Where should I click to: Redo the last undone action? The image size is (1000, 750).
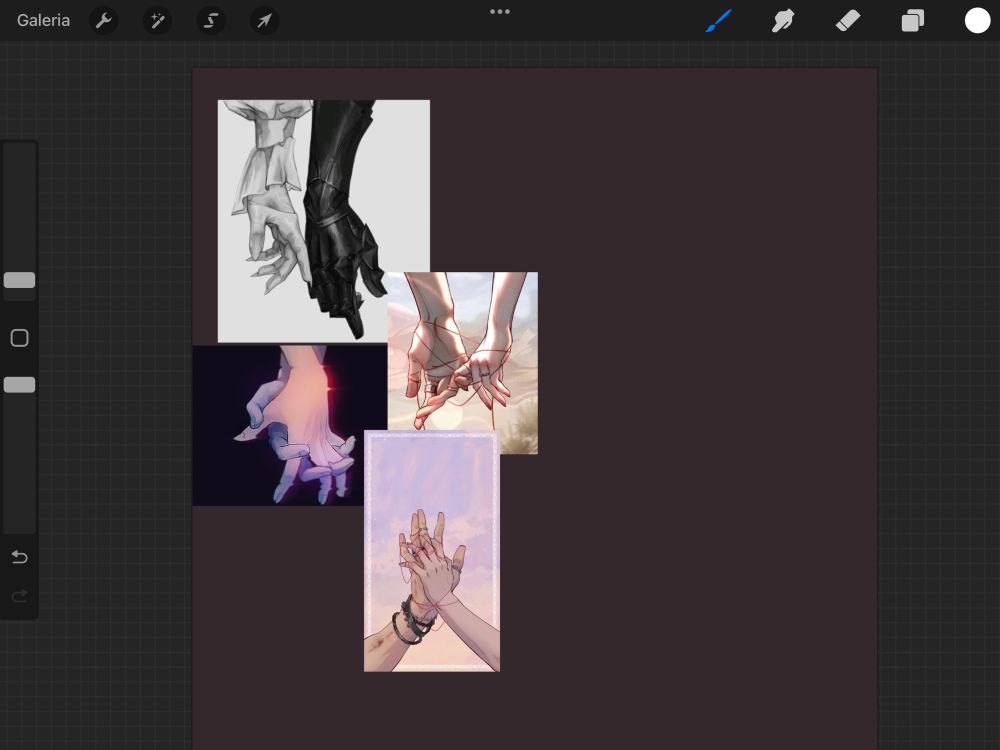[x=19, y=596]
